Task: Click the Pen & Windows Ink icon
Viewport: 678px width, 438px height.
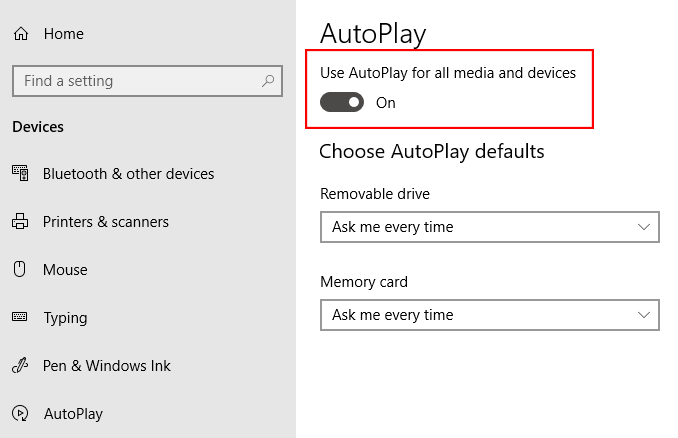Action: pos(20,366)
